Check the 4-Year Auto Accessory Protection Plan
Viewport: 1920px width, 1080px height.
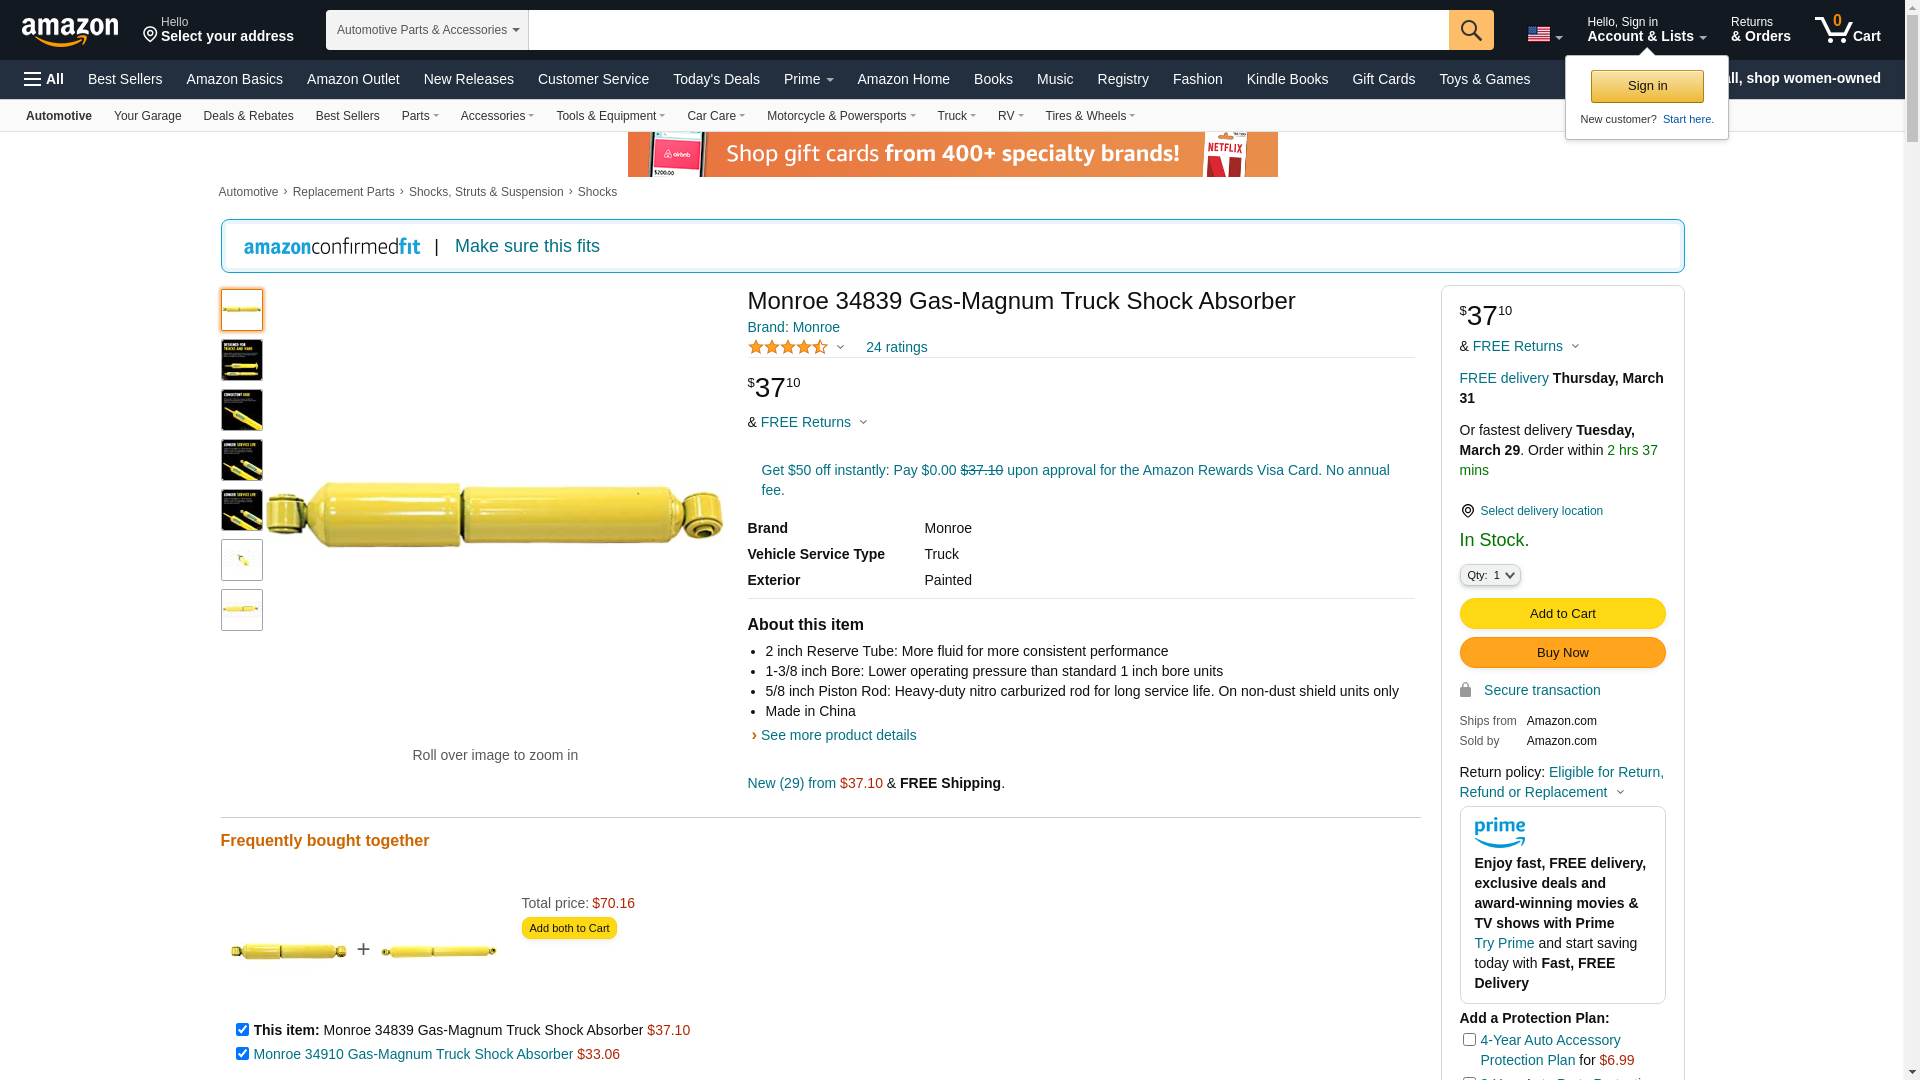click(1469, 1040)
